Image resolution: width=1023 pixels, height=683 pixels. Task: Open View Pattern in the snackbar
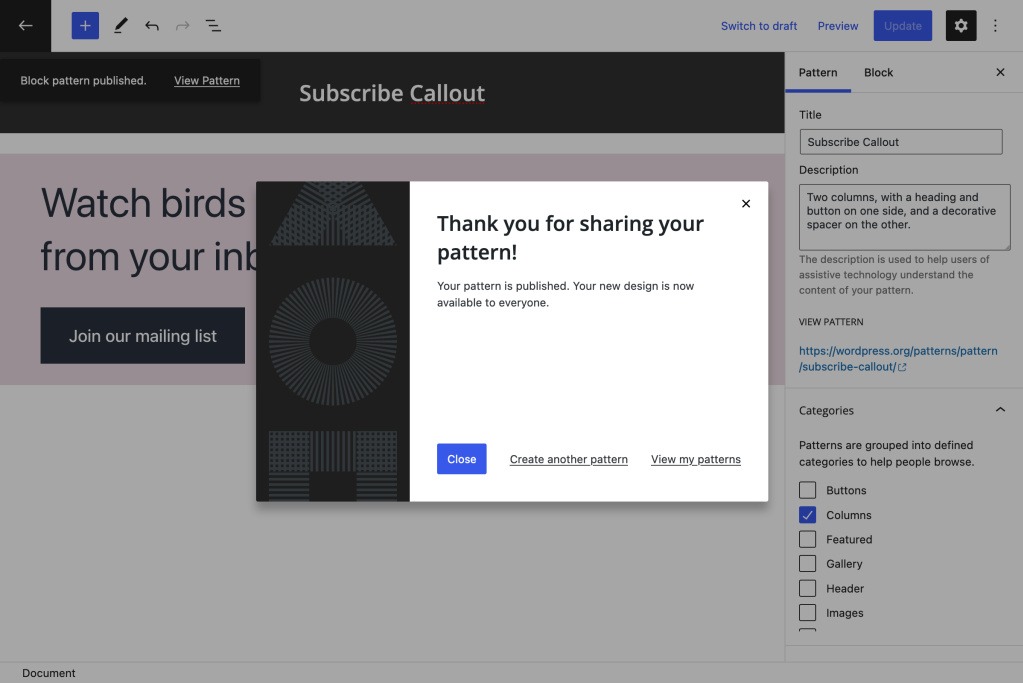point(207,80)
